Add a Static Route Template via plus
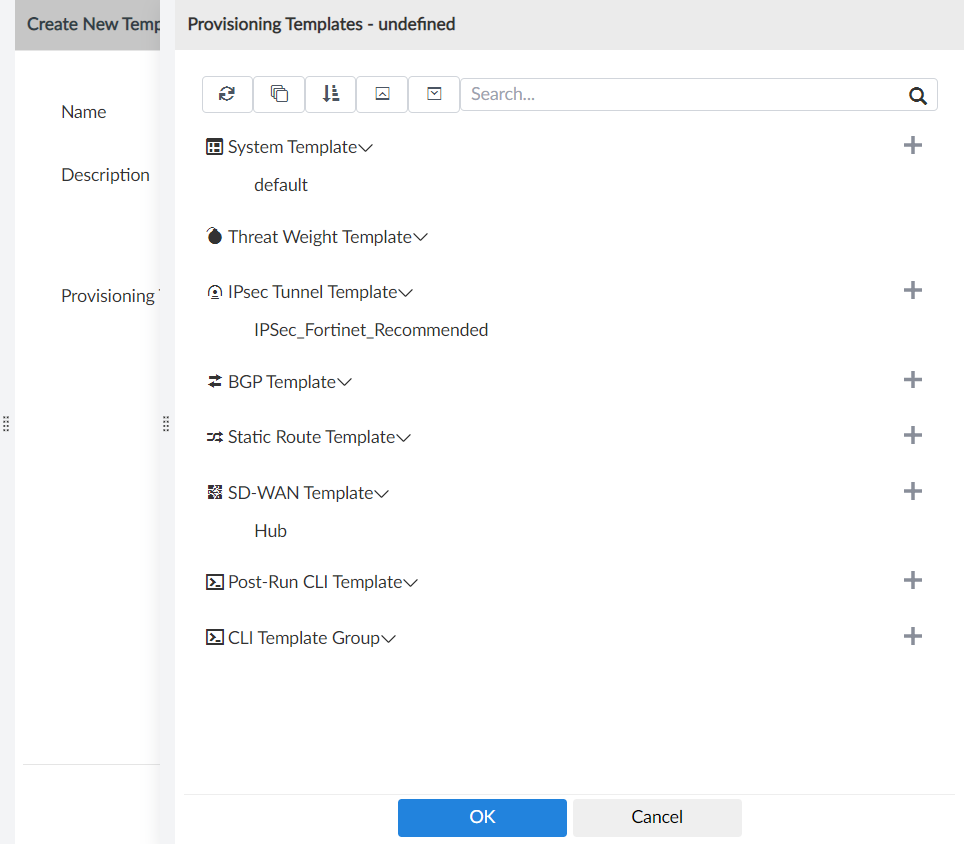 click(912, 436)
